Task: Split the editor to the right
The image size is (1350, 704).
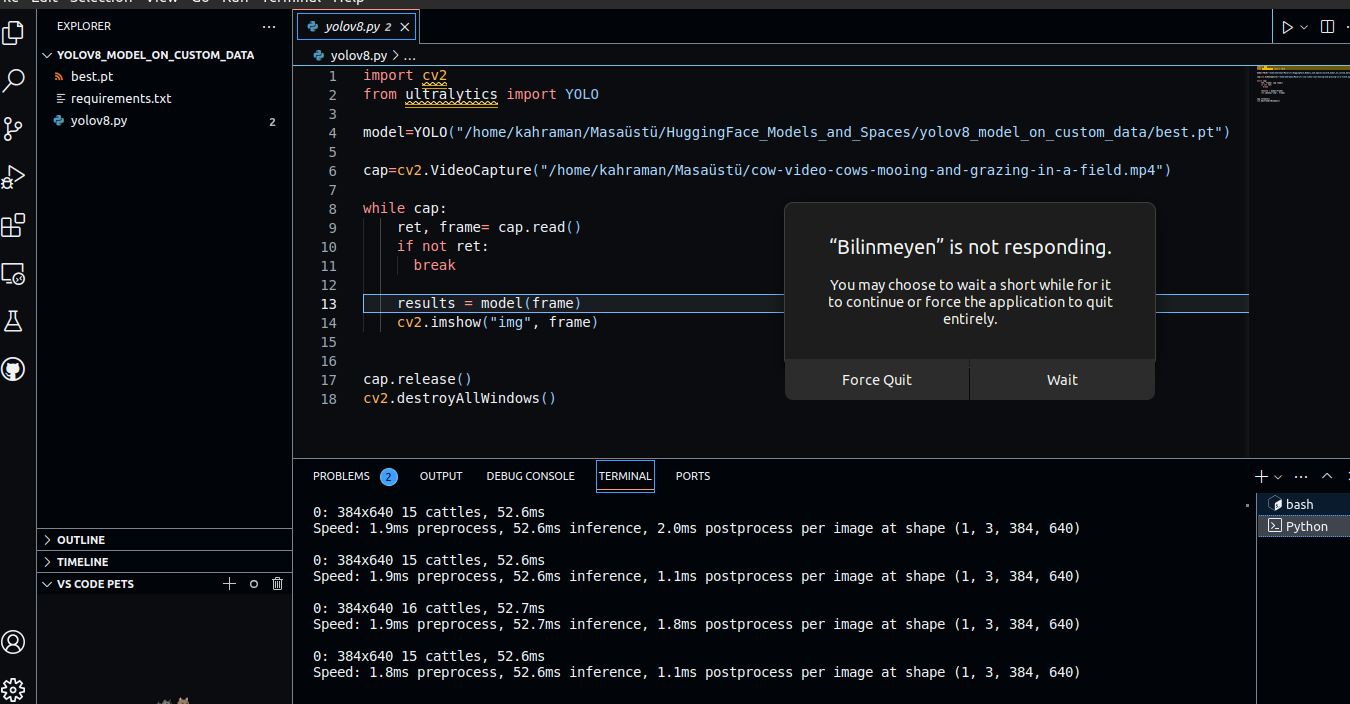Action: pos(1327,27)
